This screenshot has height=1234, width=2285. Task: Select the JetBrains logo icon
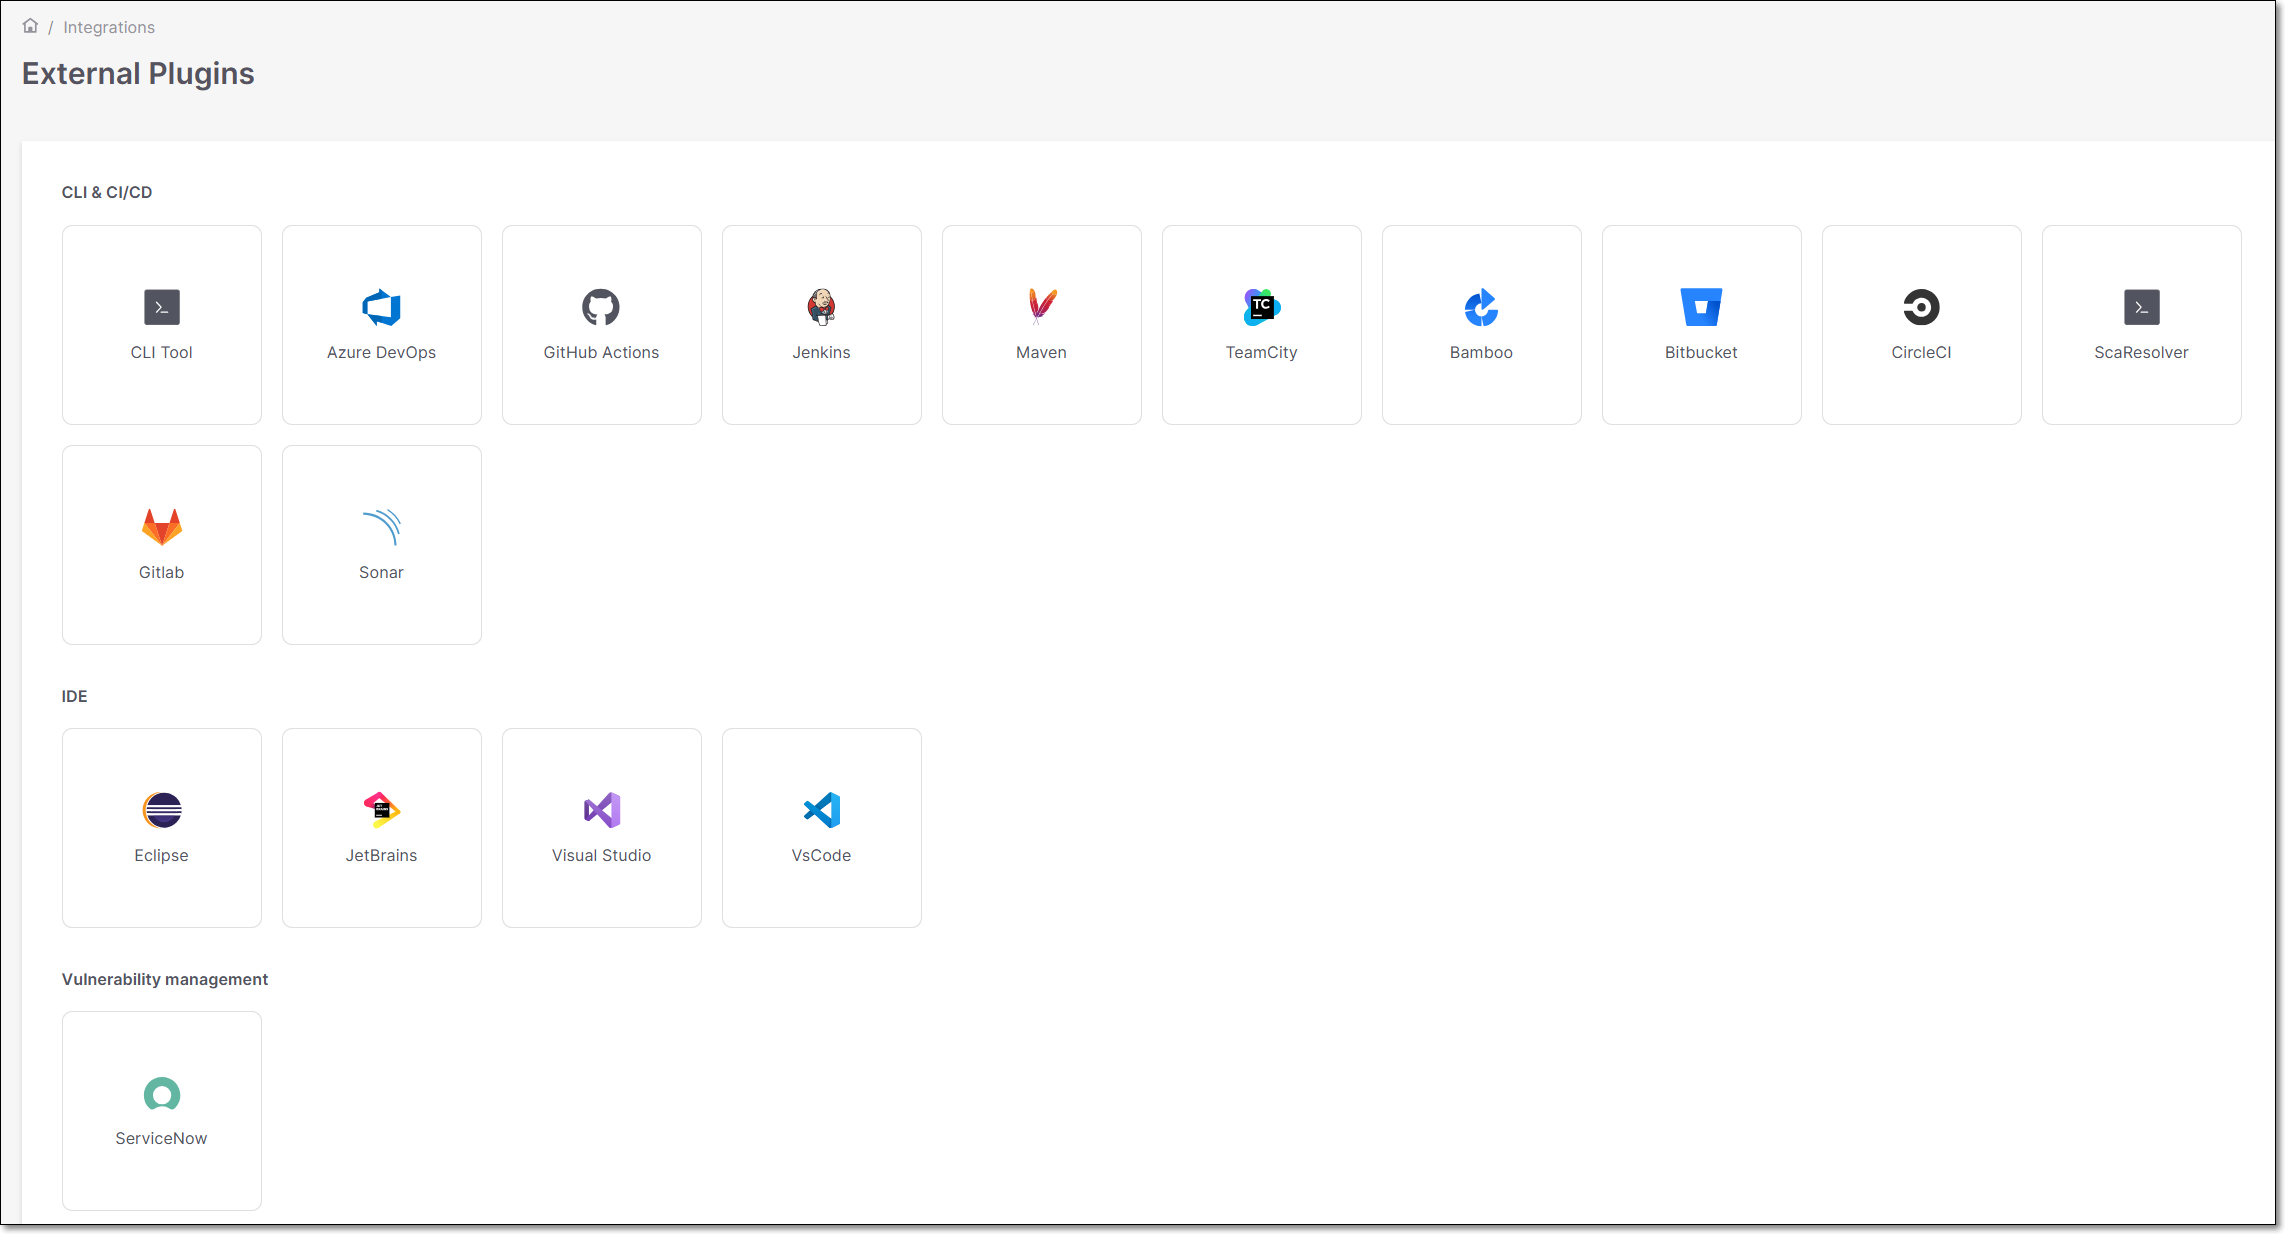(x=382, y=810)
